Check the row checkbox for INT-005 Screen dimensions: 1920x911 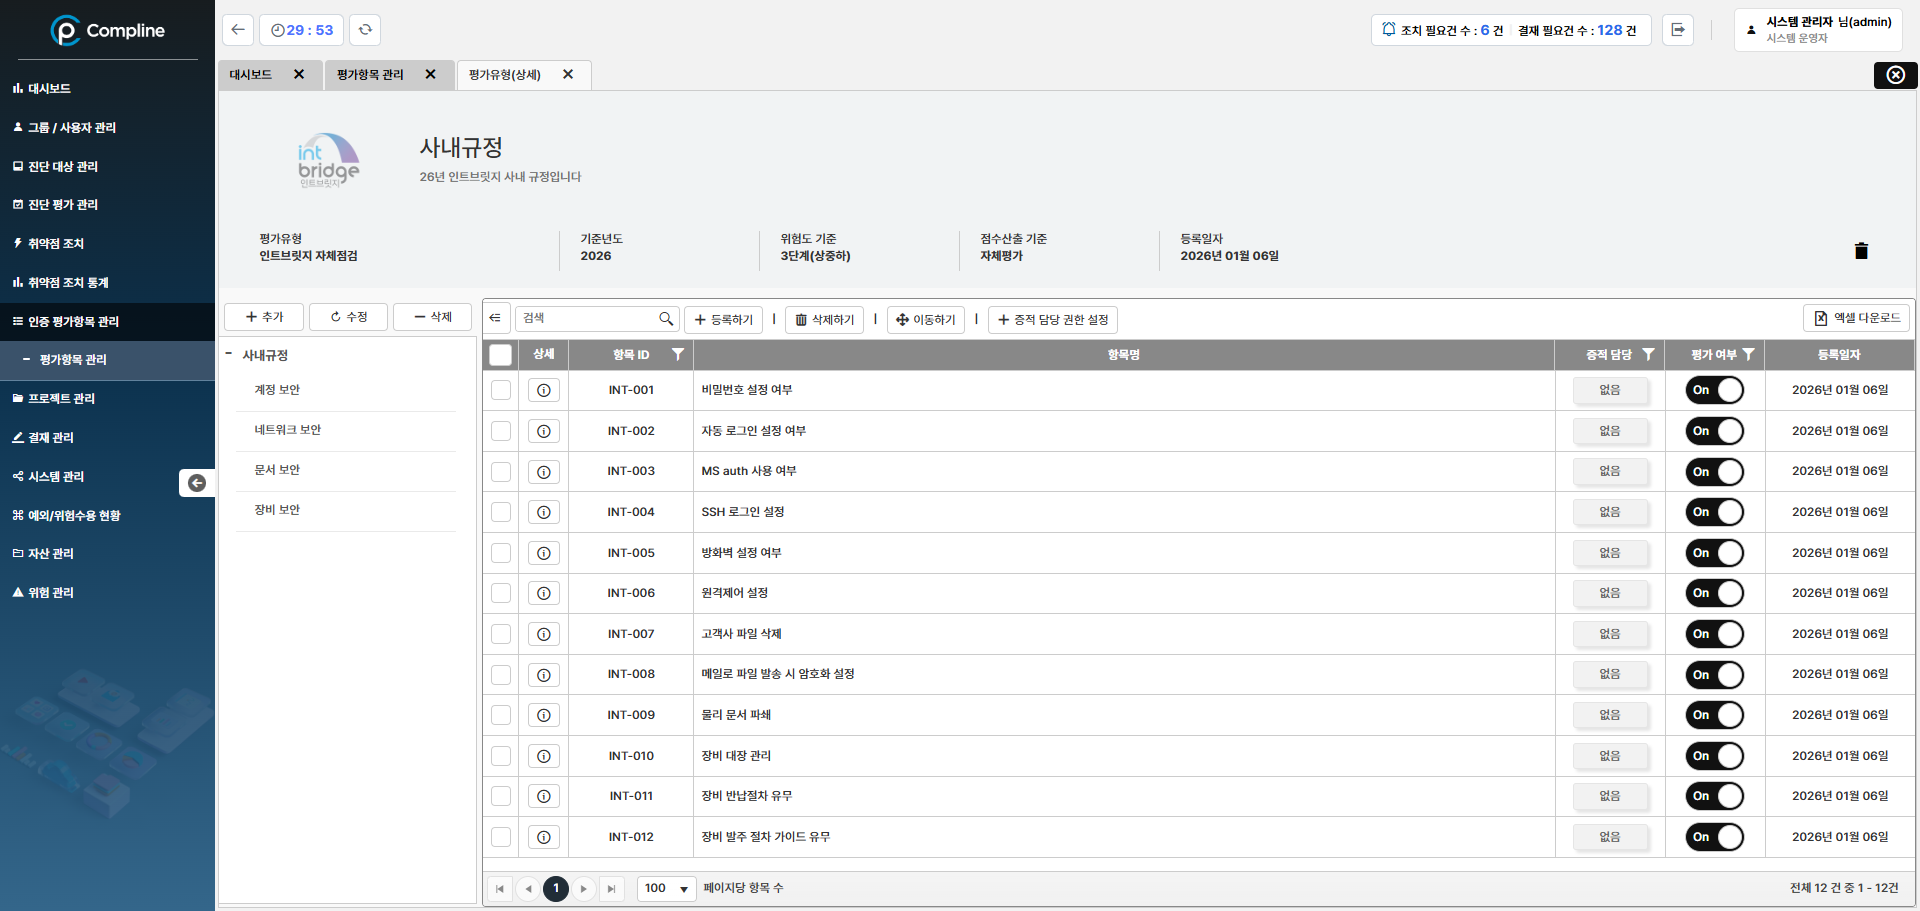point(500,553)
